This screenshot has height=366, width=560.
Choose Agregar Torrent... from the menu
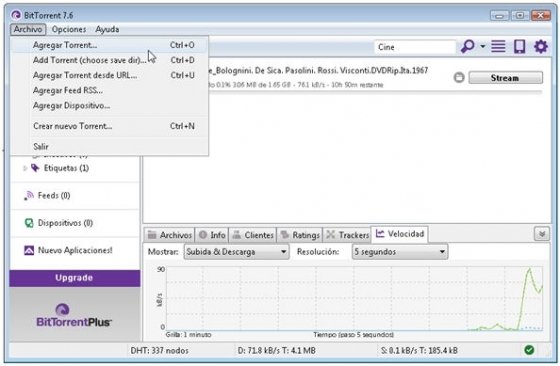pos(109,45)
